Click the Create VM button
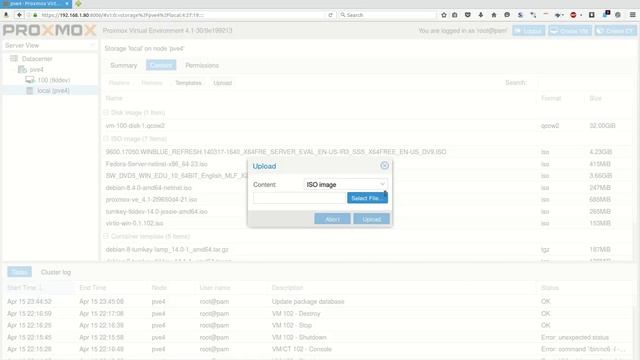This screenshot has width=640, height=360. click(x=570, y=31)
